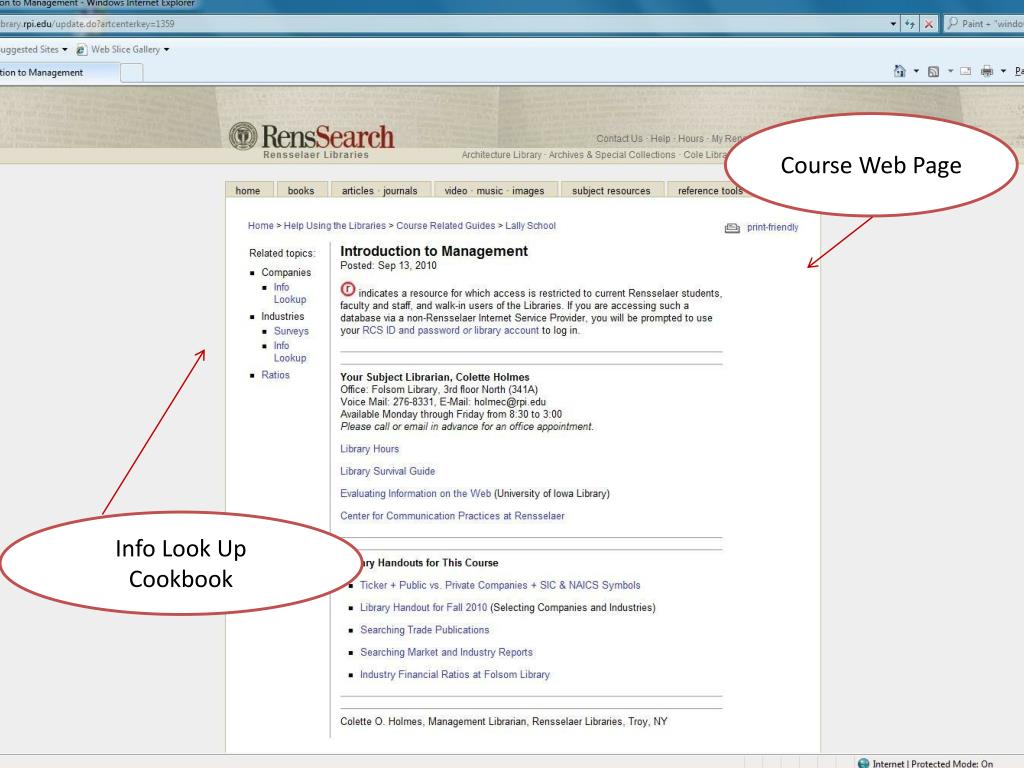1024x768 pixels.
Task: Click the search box magnifier icon
Action: pos(953,24)
